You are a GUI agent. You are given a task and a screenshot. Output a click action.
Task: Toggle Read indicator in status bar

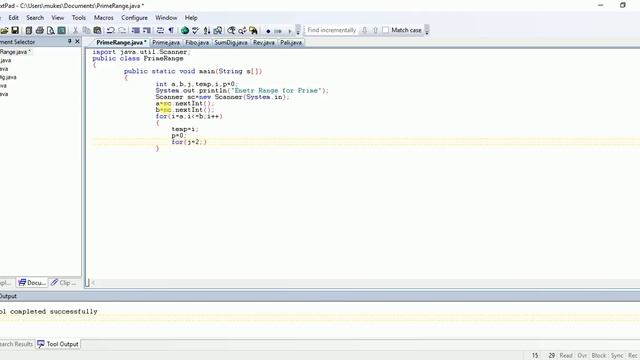tap(566, 356)
